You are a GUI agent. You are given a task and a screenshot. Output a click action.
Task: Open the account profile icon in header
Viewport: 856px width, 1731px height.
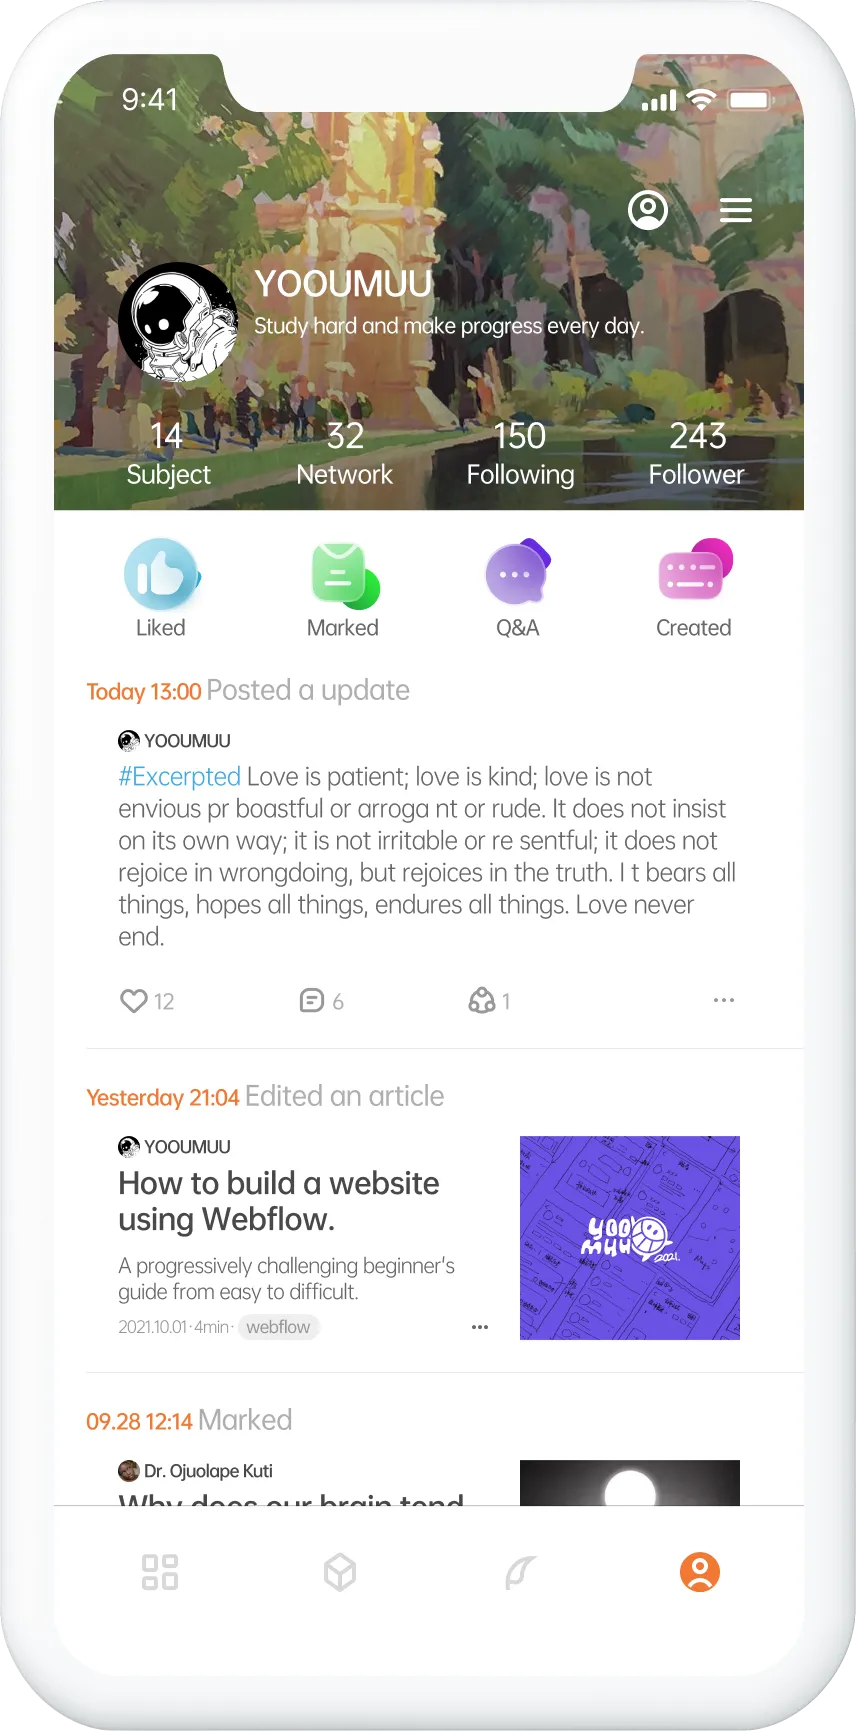(648, 210)
